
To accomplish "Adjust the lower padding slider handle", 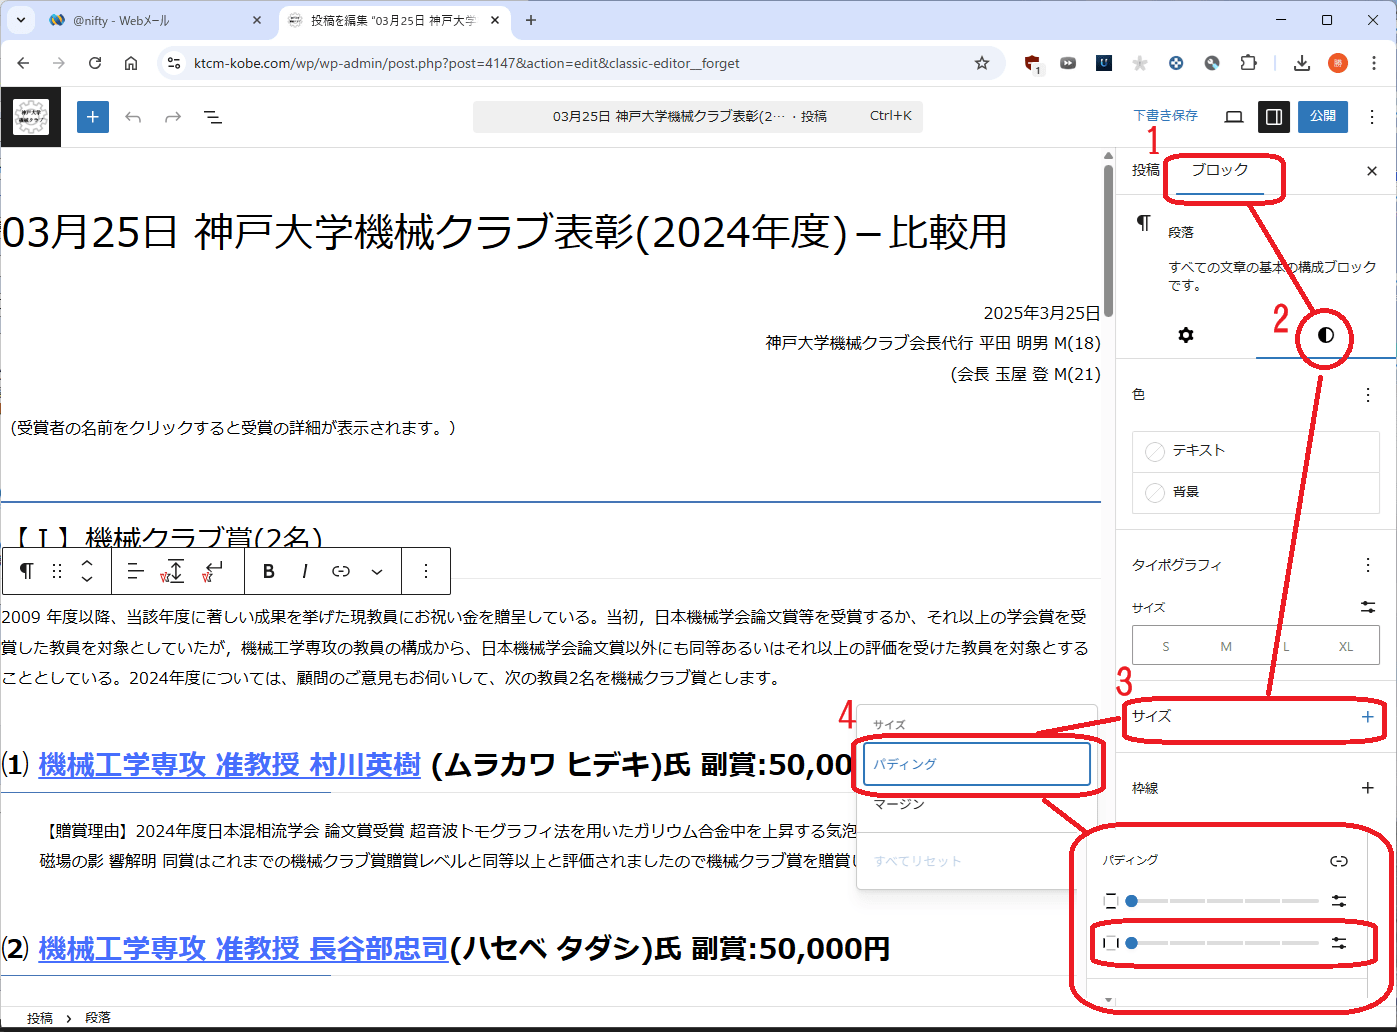I will click(1132, 943).
